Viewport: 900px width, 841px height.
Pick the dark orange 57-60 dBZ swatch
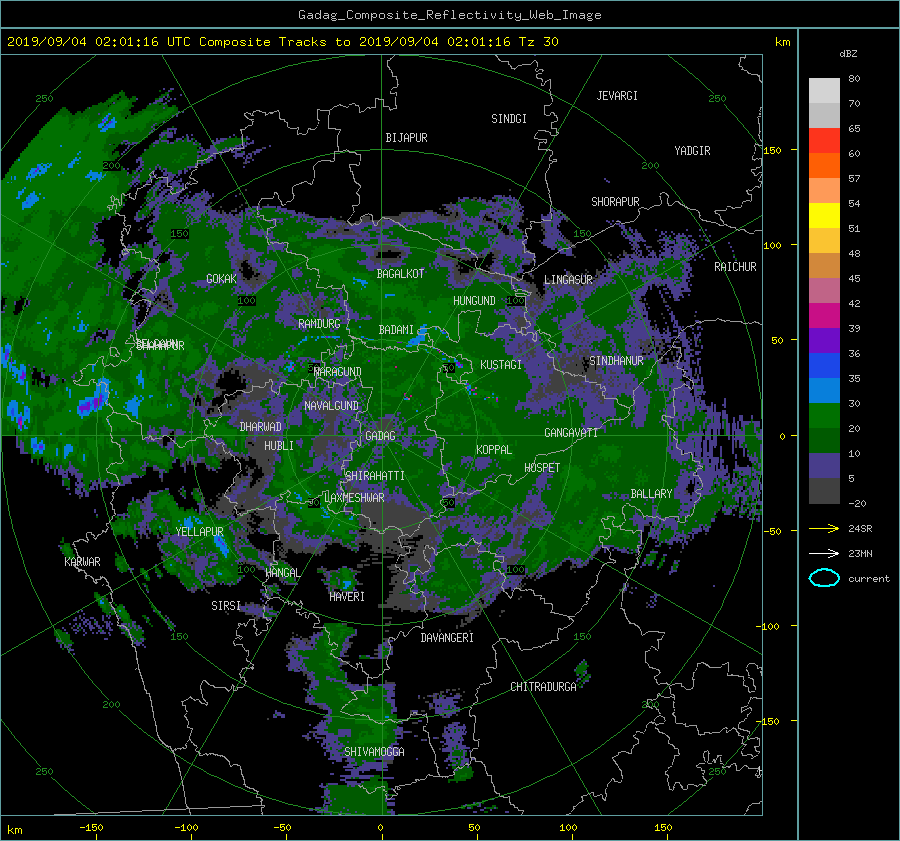(824, 166)
